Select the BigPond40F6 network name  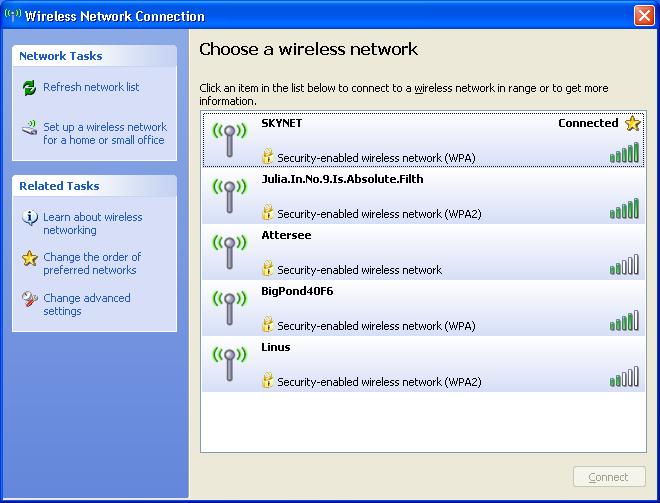click(297, 291)
